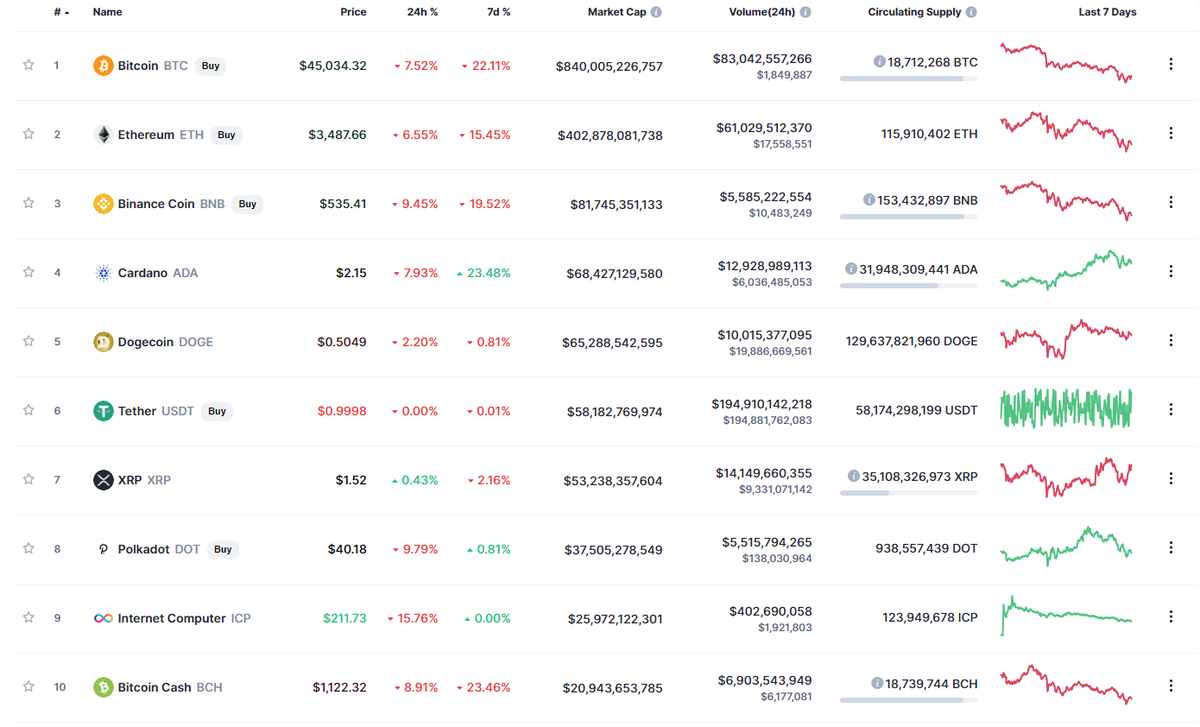Open more options menu for Dogecoin row
Image resolution: width=1200 pixels, height=727 pixels.
tap(1171, 340)
